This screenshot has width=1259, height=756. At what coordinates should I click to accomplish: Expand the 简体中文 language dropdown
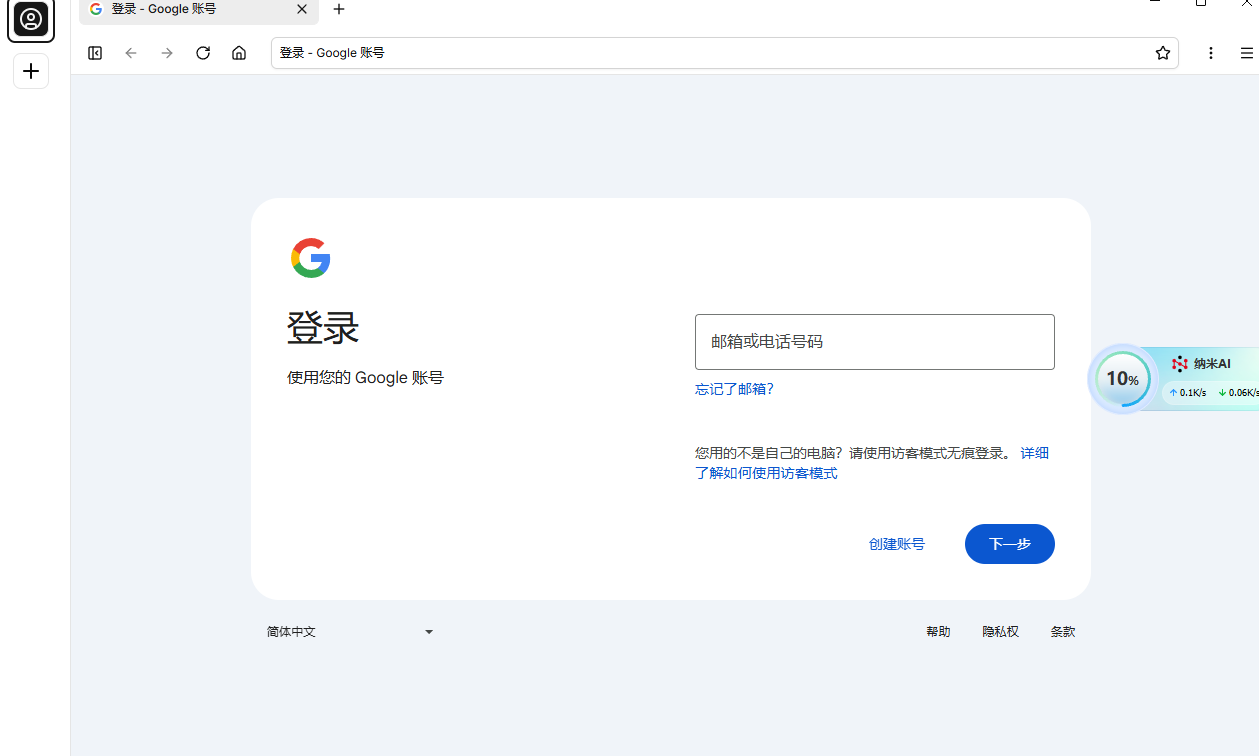pyautogui.click(x=350, y=632)
